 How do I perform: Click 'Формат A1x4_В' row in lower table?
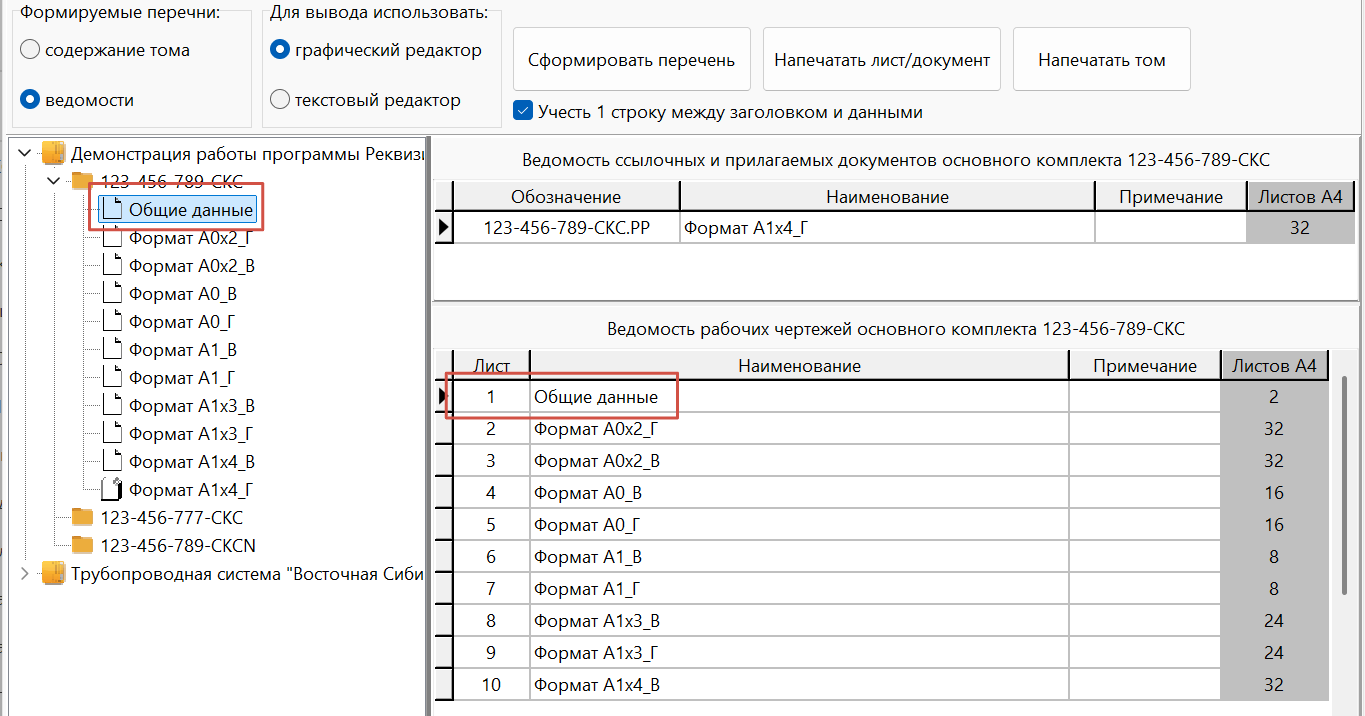pyautogui.click(x=799, y=685)
